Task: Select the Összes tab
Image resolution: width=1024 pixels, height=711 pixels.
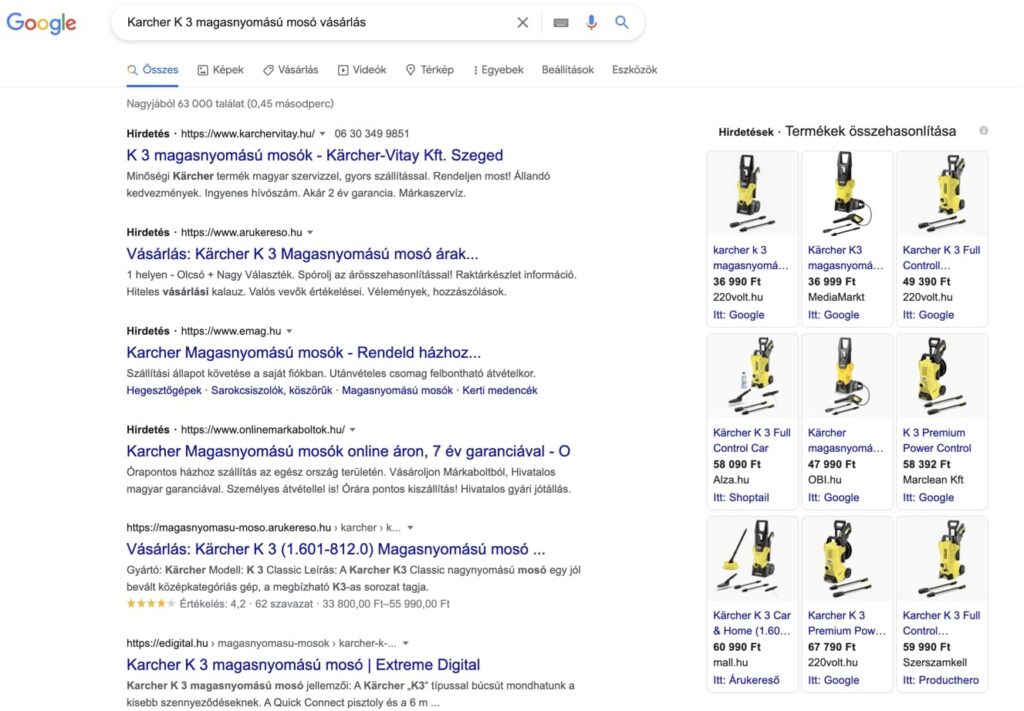Action: click(x=152, y=70)
